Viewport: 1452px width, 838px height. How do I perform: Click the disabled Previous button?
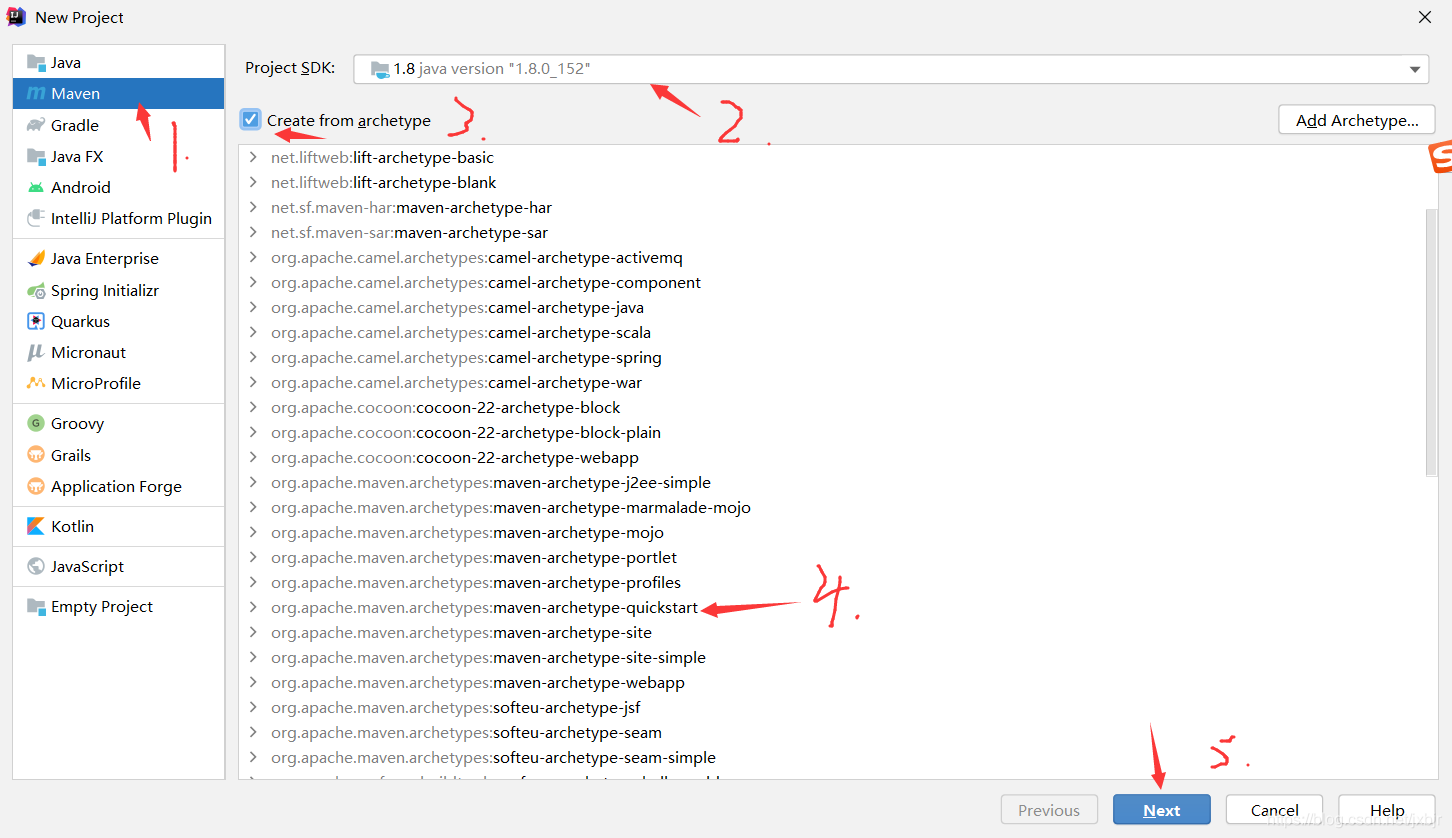1049,810
